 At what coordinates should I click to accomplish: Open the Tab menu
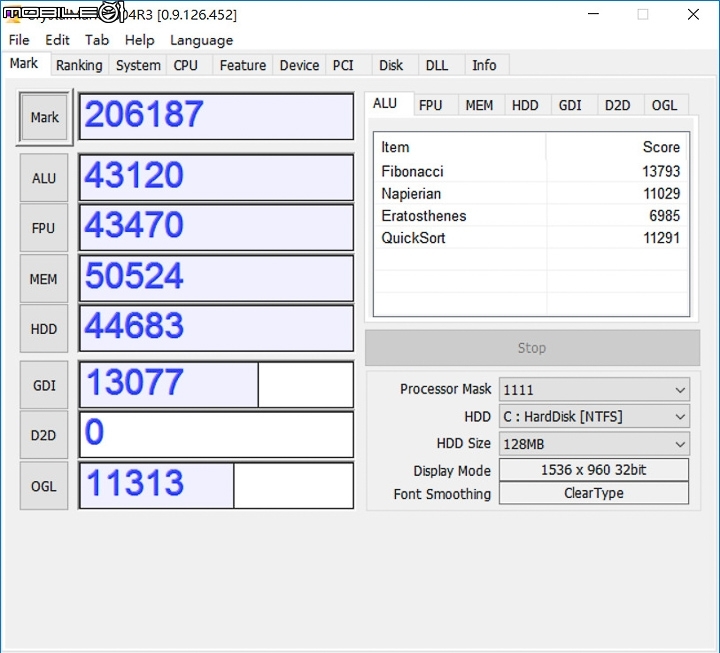96,40
